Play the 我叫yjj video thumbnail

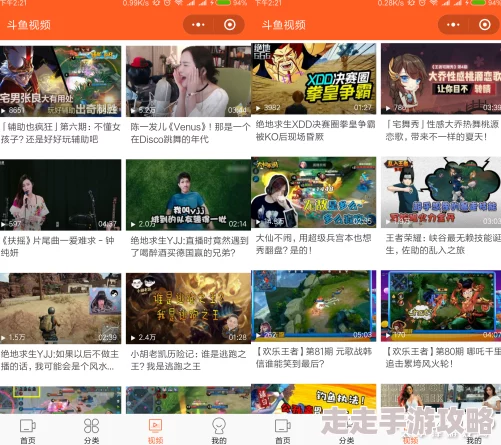click(188, 195)
